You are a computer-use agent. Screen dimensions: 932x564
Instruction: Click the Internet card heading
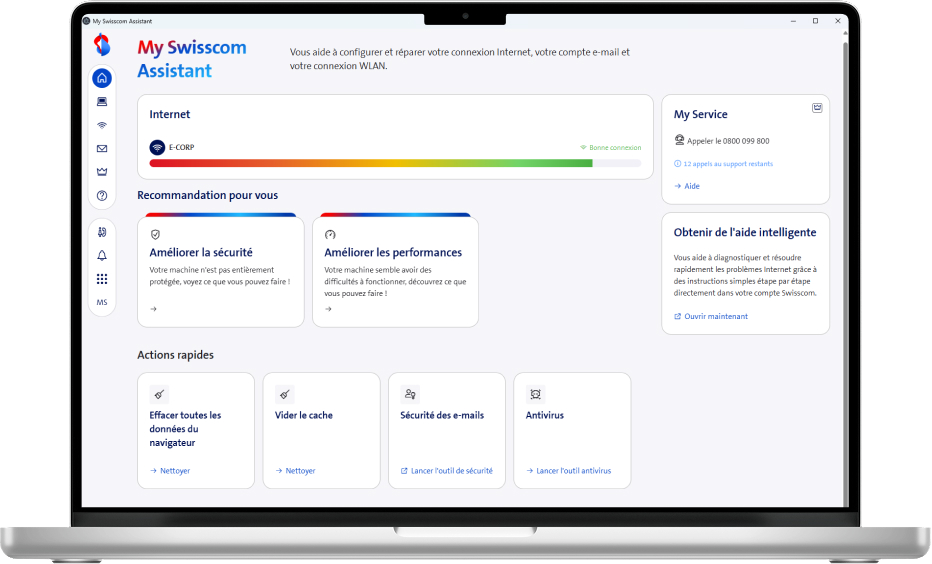[169, 114]
